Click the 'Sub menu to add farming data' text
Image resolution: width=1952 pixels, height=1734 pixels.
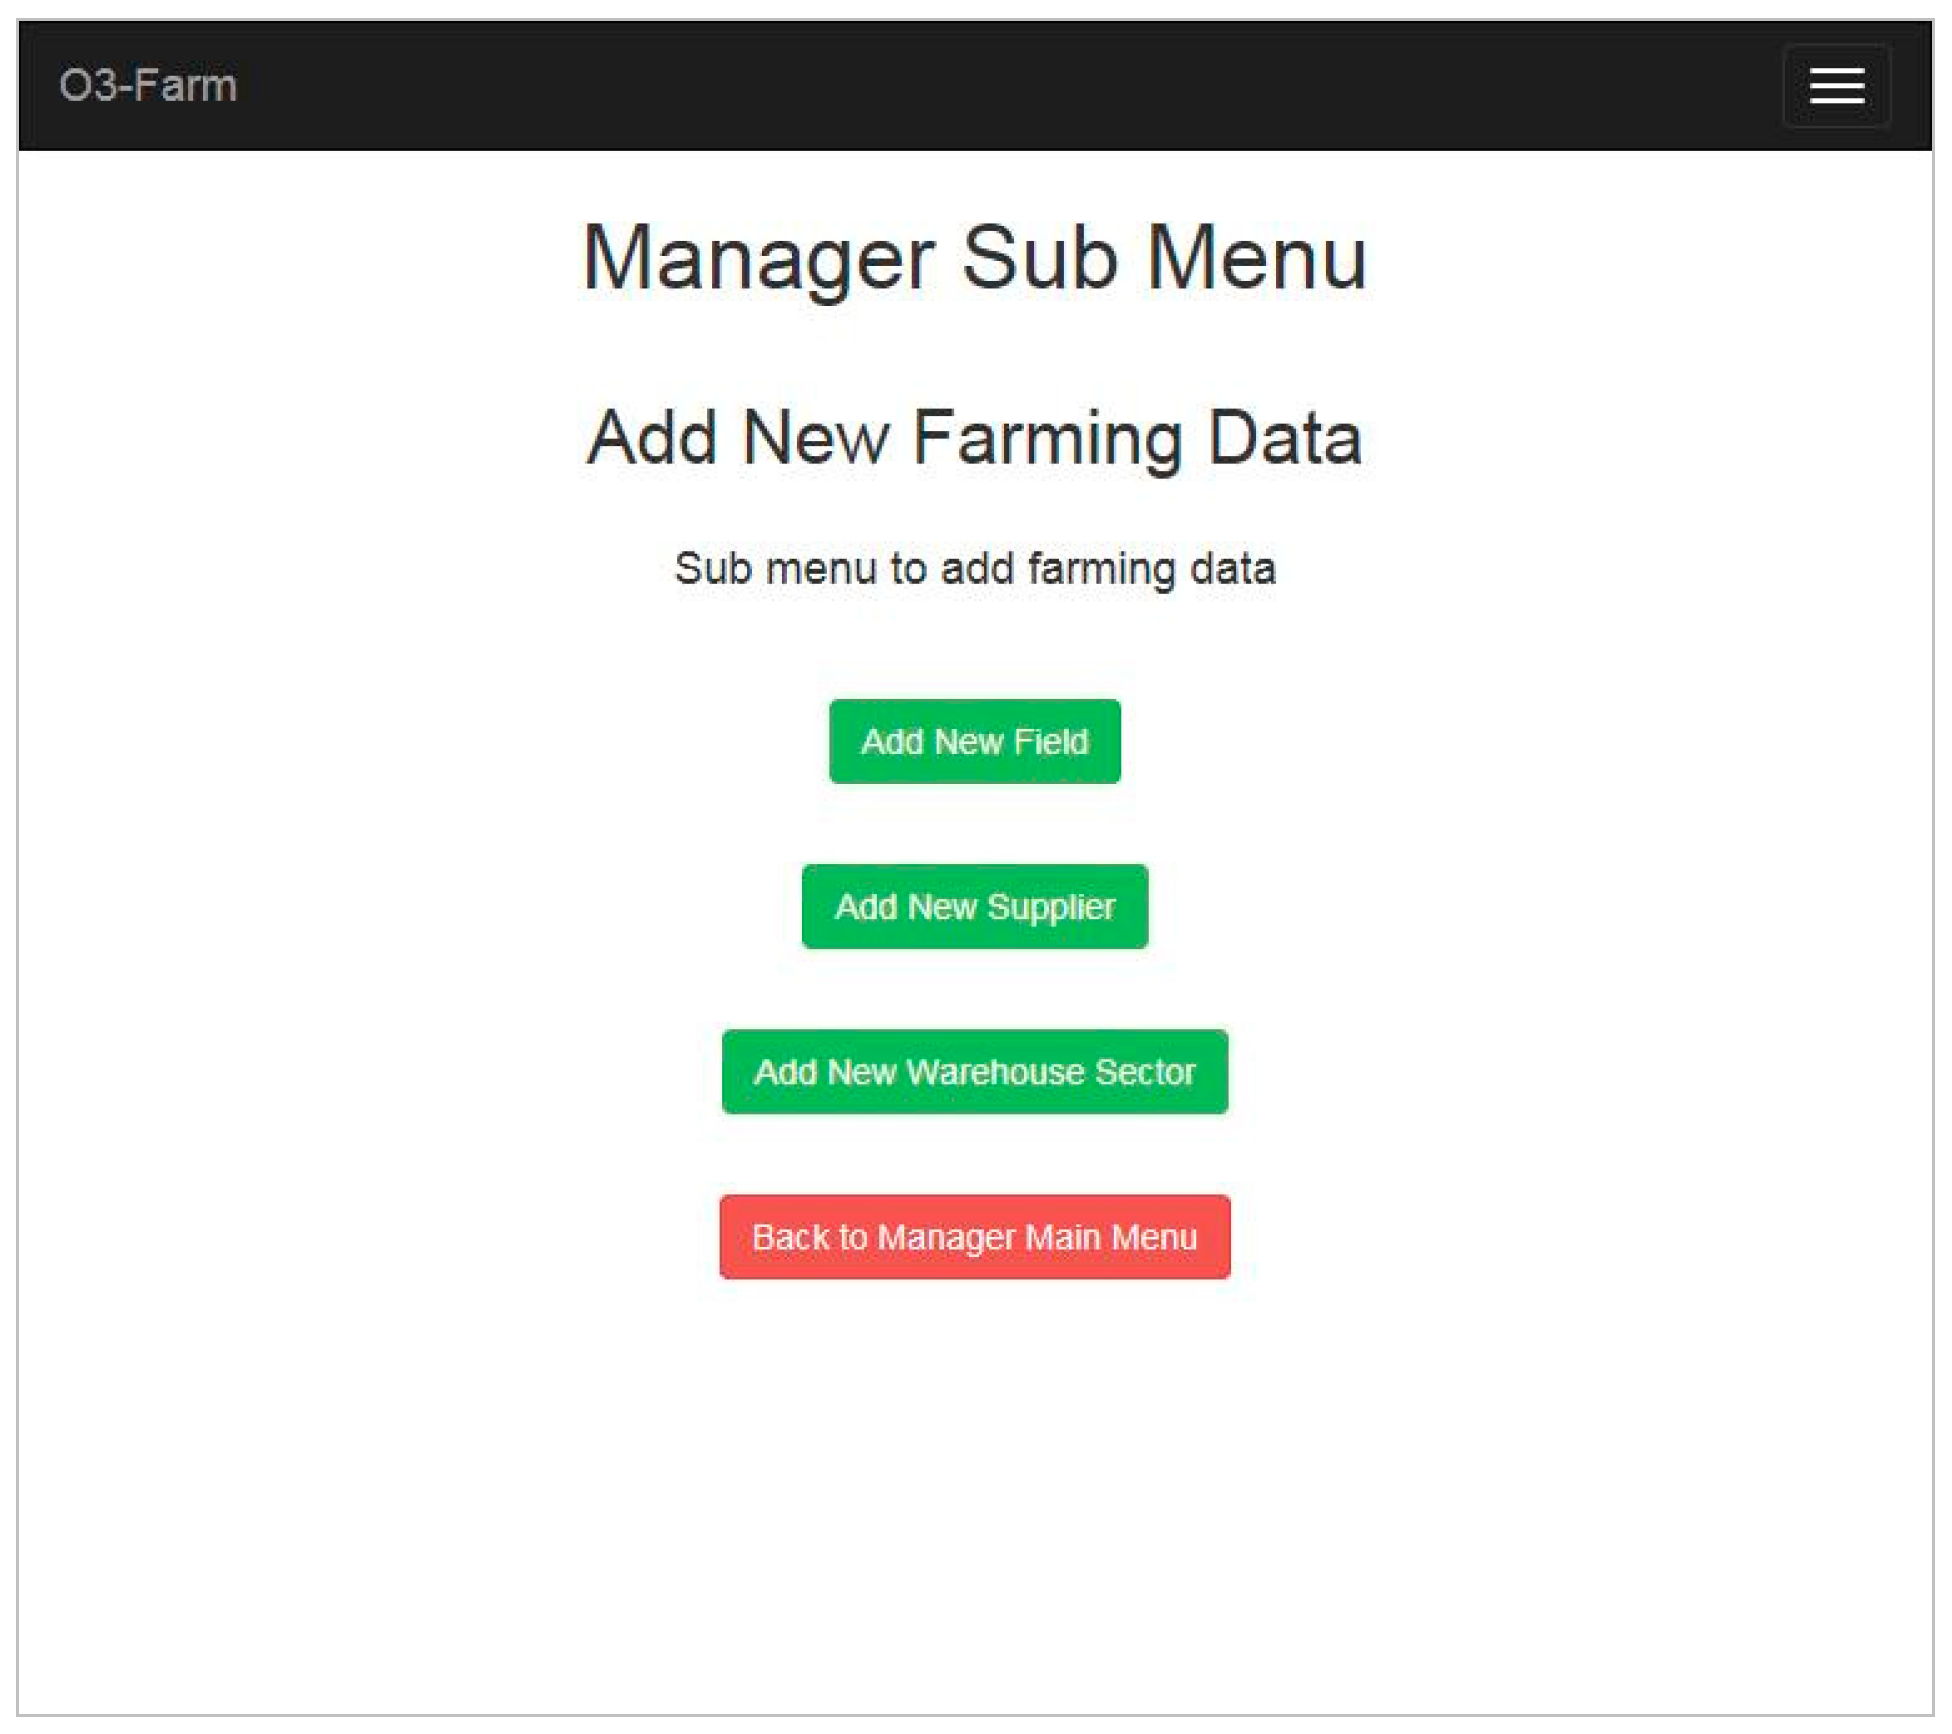point(974,568)
